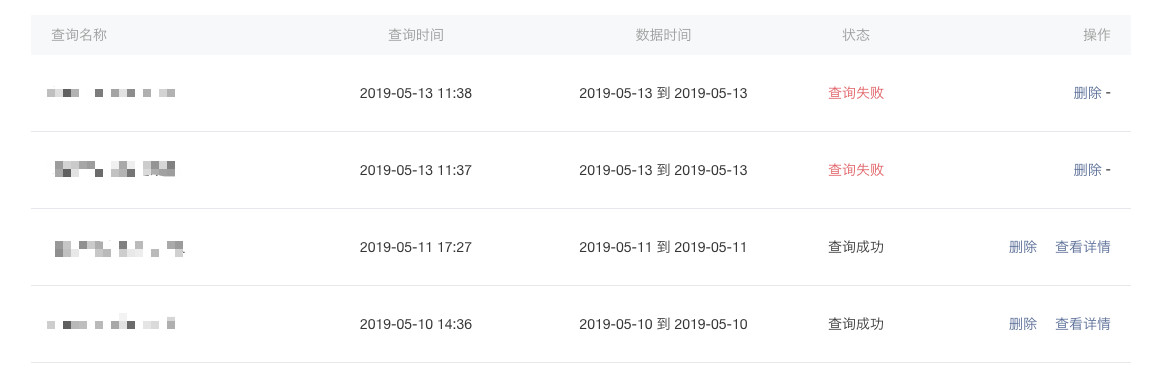Click the 数据时间 column header

pos(663,35)
